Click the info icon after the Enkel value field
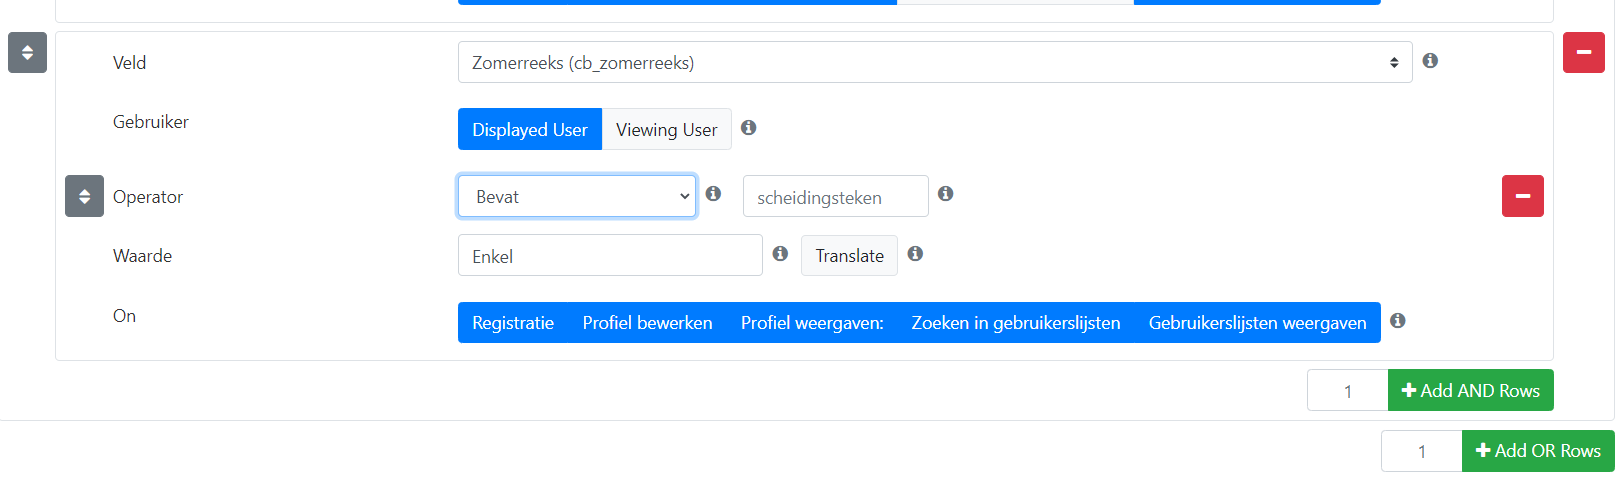 (x=780, y=254)
